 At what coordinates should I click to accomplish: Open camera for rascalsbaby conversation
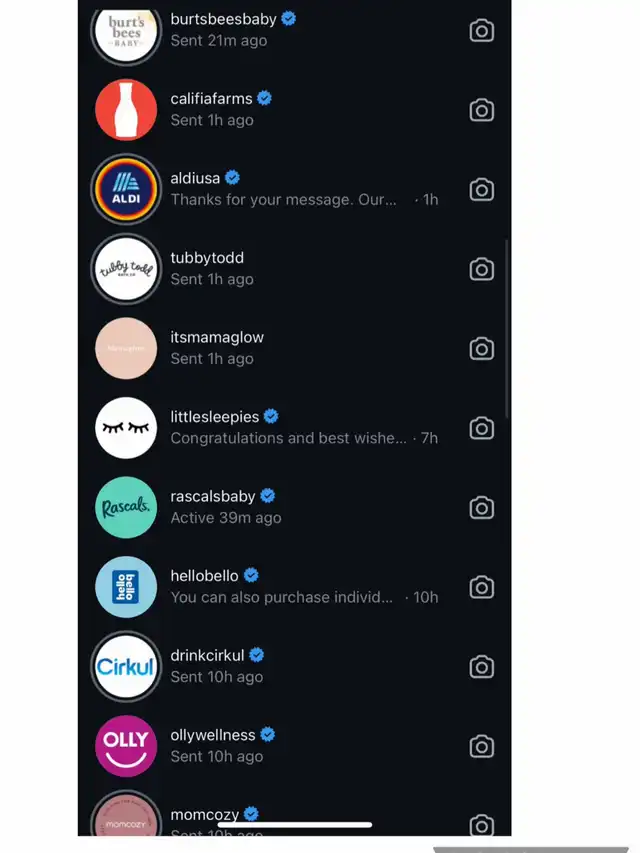482,507
